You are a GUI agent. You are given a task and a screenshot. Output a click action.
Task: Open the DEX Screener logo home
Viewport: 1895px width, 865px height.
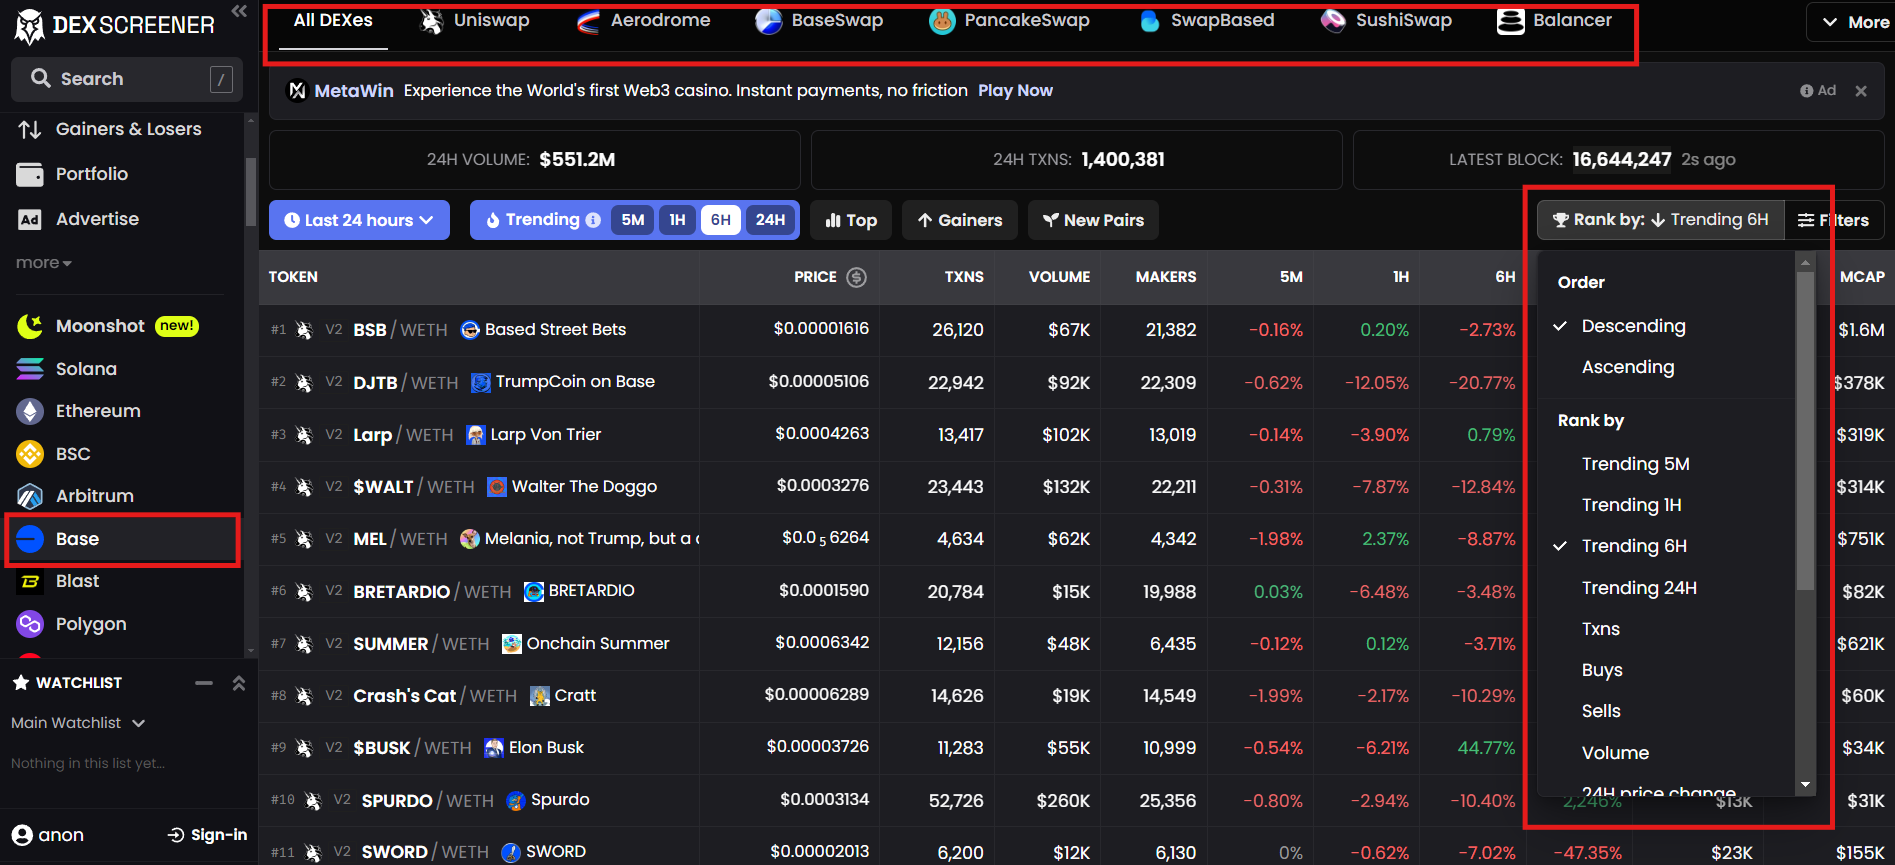pos(115,25)
